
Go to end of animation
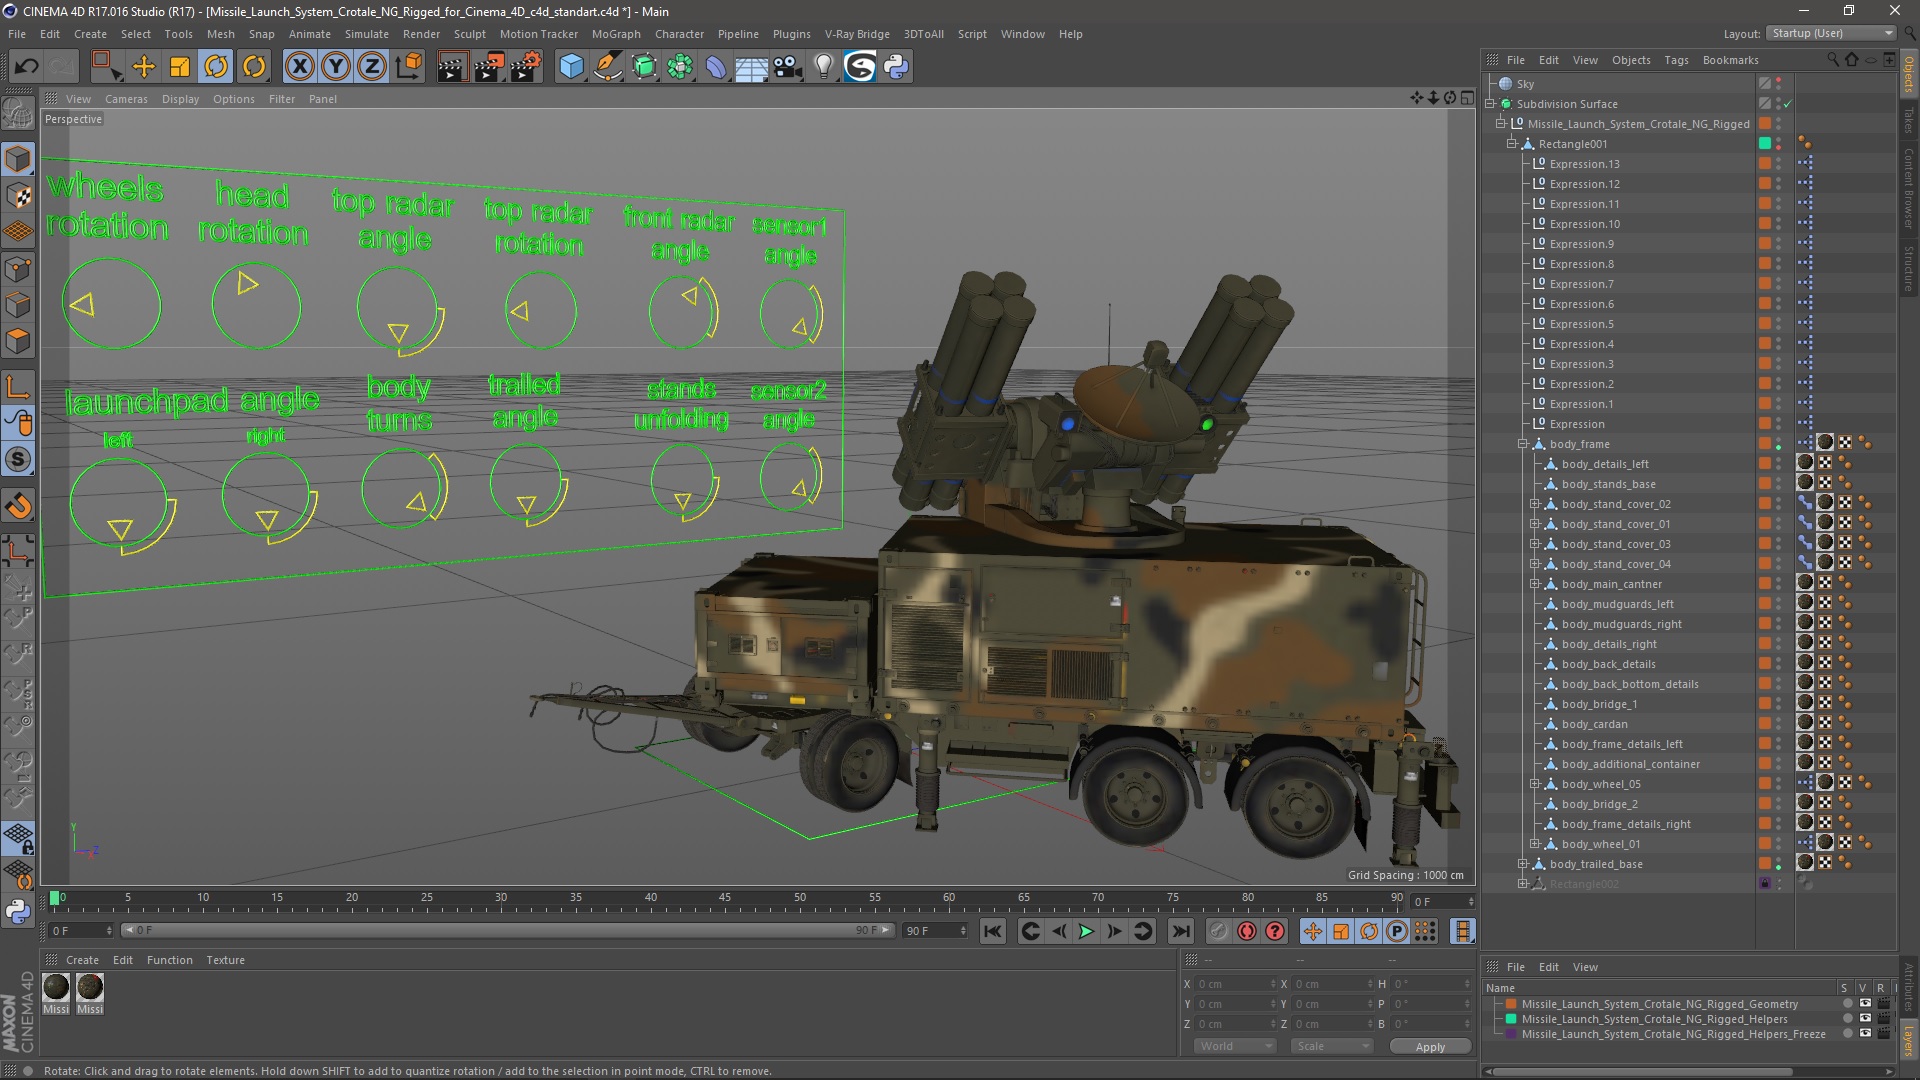[1181, 931]
